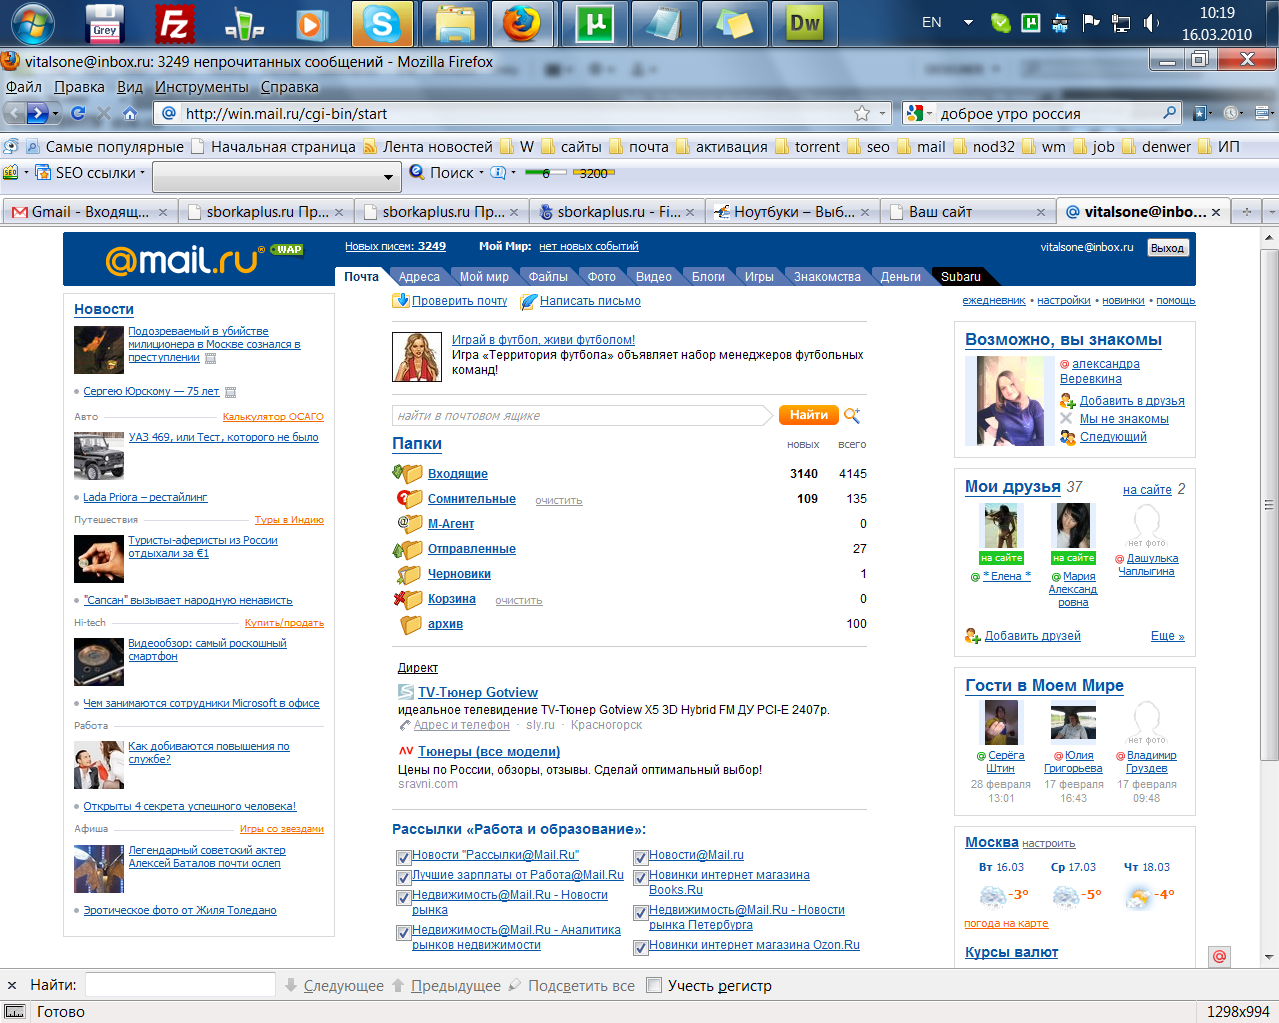Click очистить next to Сомнительные

558,500
